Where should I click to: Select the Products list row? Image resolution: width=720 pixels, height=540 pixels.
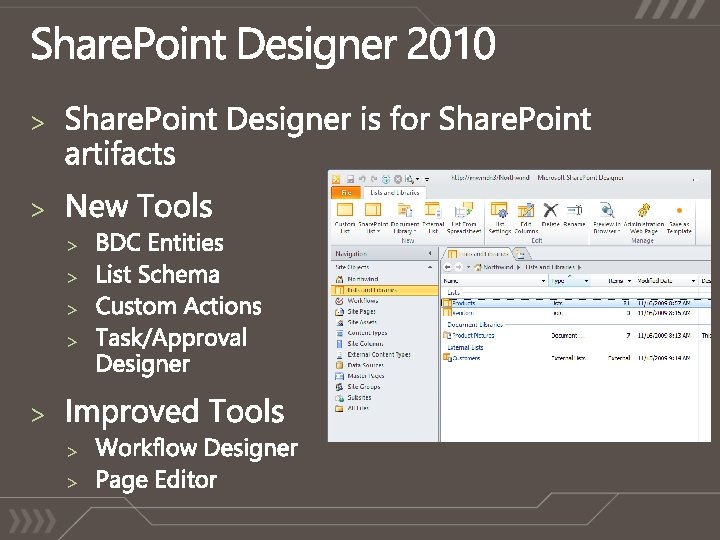point(576,303)
